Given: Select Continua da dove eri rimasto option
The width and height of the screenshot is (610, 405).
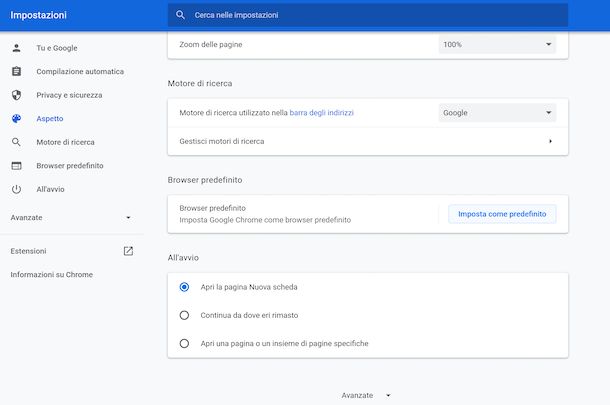Looking at the screenshot, I should coord(184,315).
